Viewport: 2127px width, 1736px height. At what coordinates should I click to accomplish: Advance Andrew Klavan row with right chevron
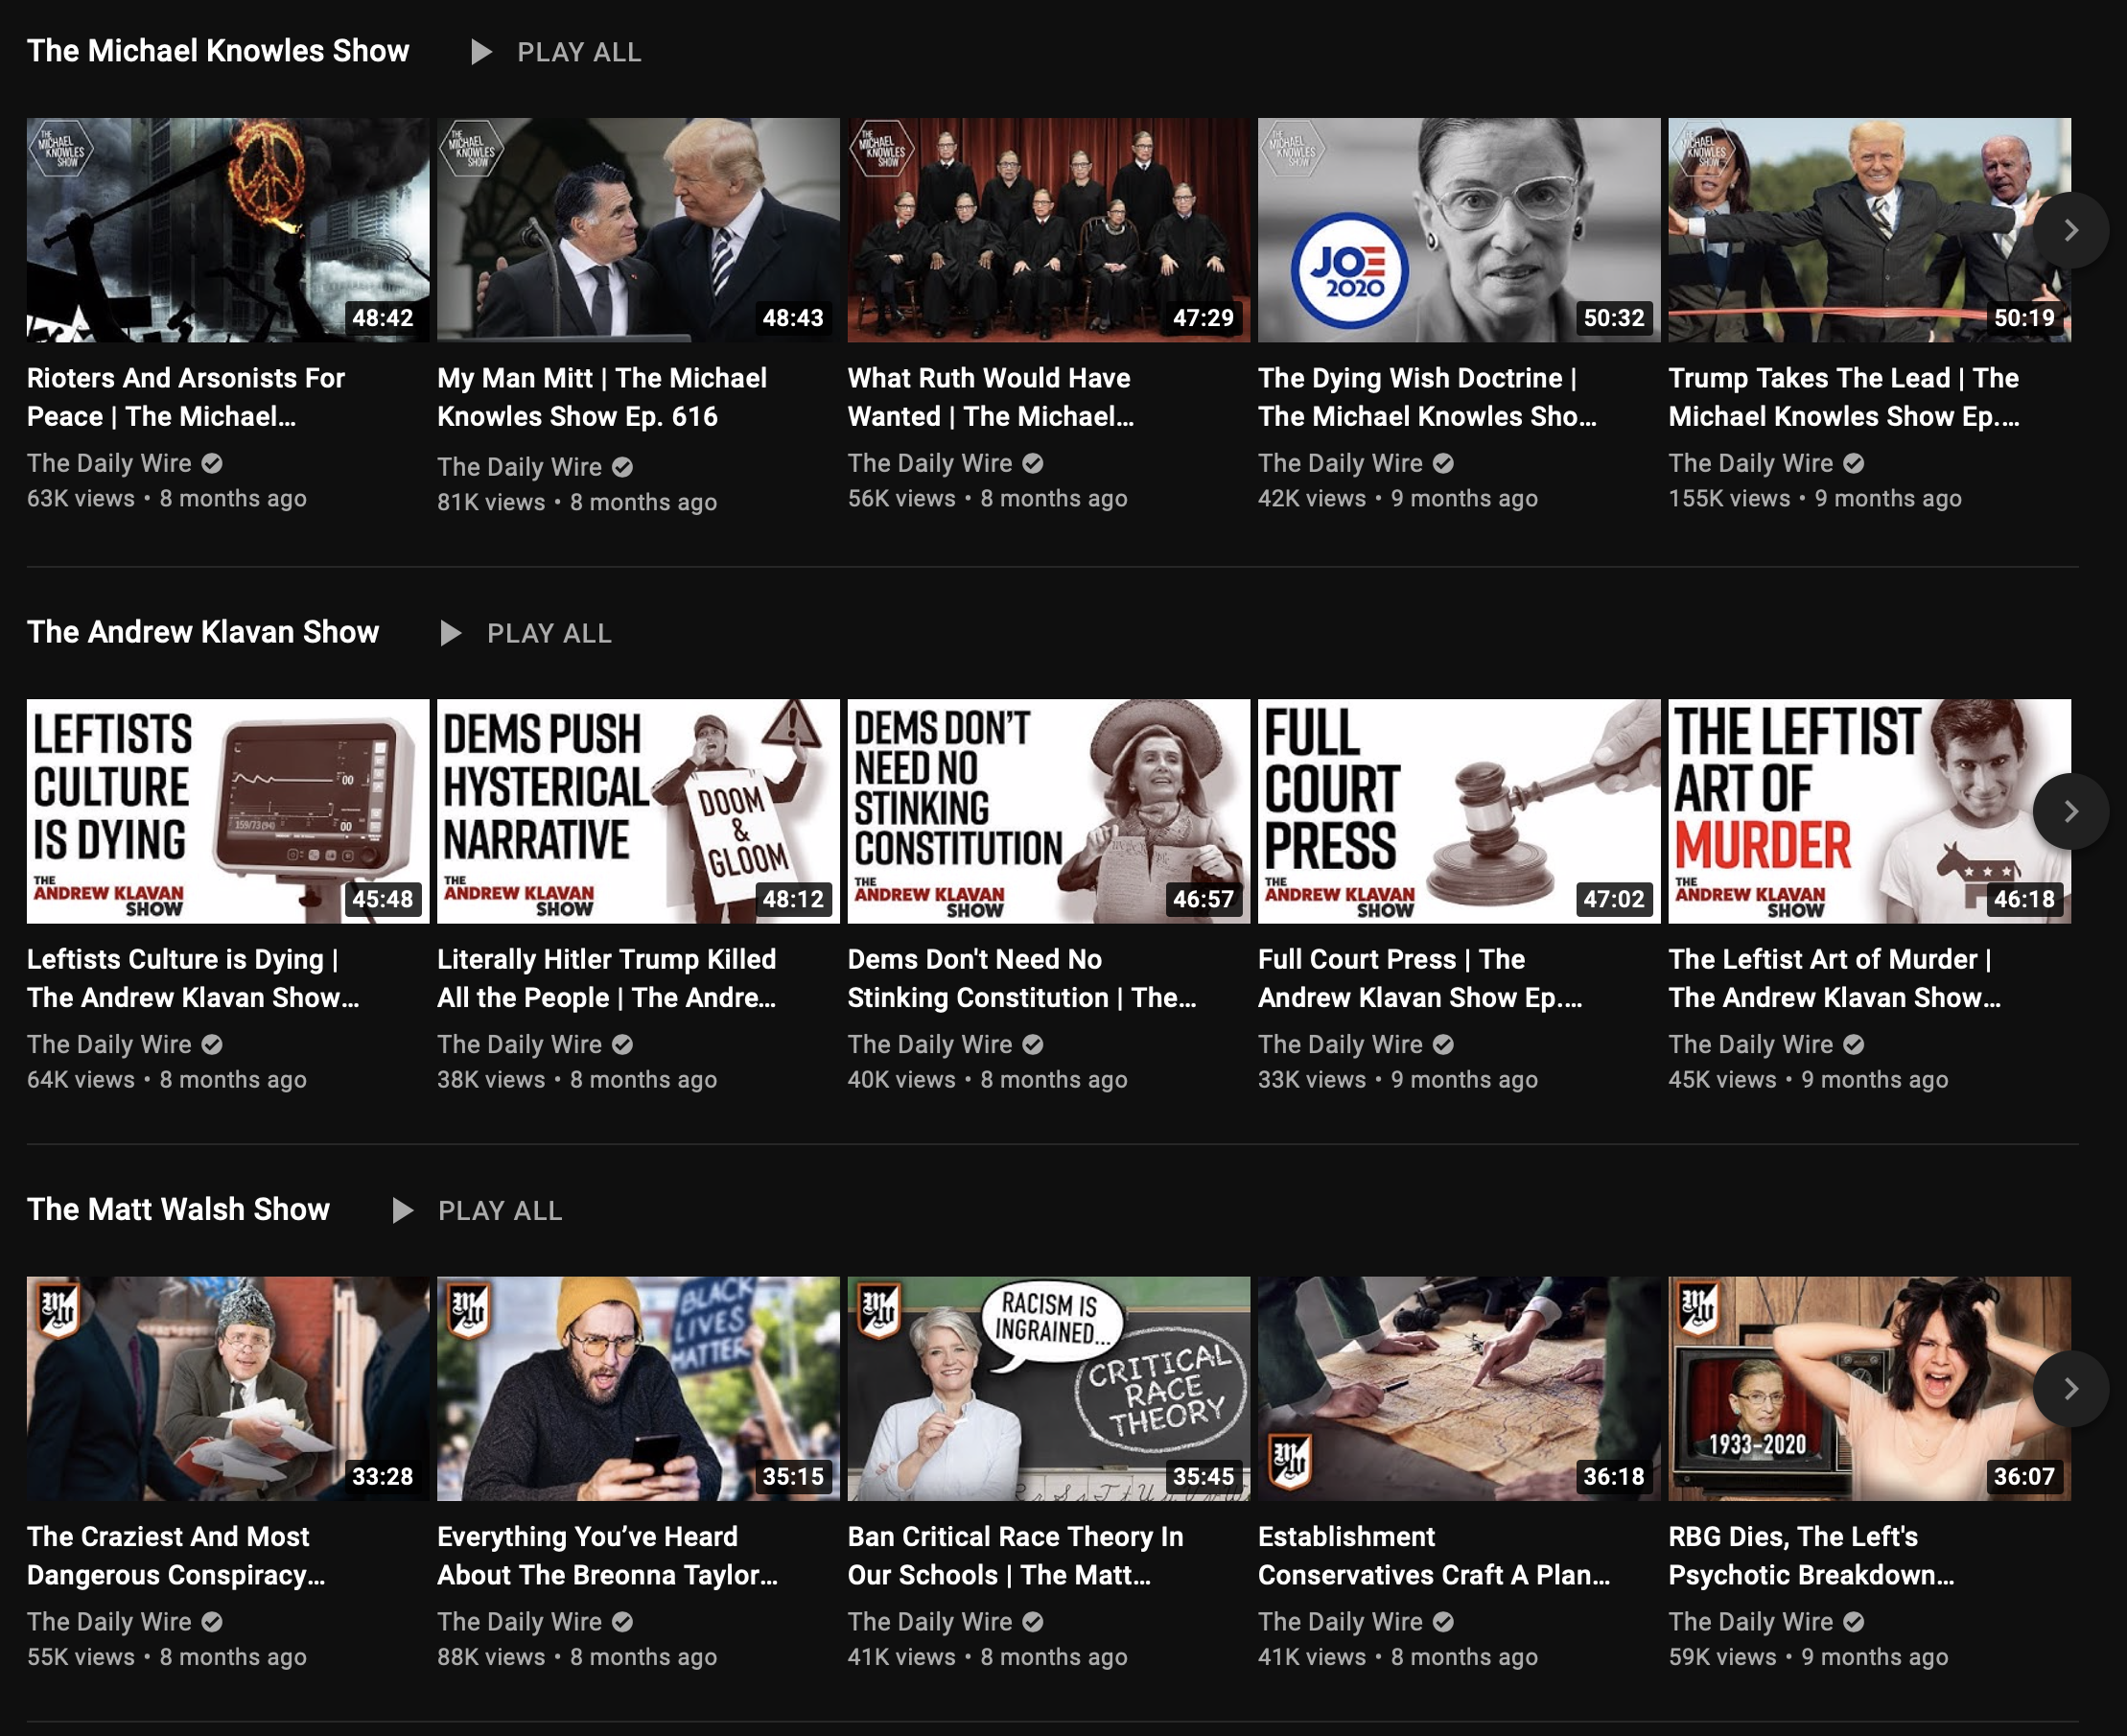pyautogui.click(x=2069, y=811)
